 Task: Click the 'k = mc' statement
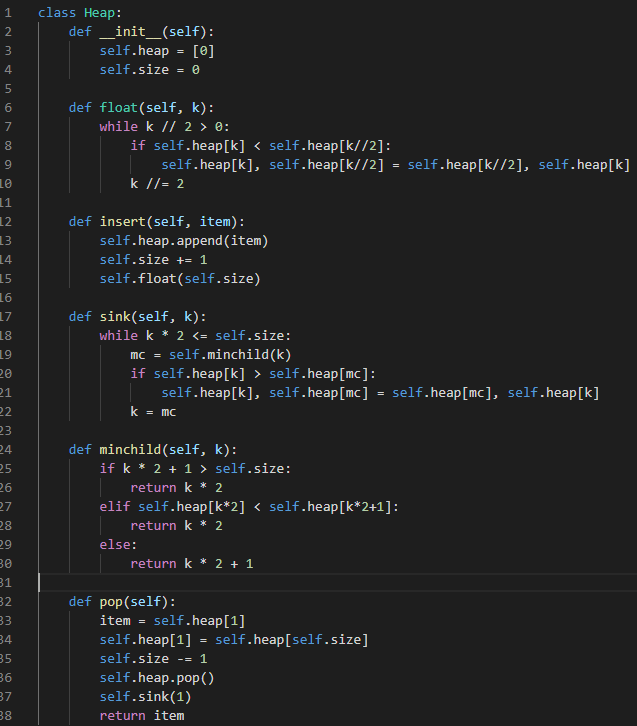point(153,412)
